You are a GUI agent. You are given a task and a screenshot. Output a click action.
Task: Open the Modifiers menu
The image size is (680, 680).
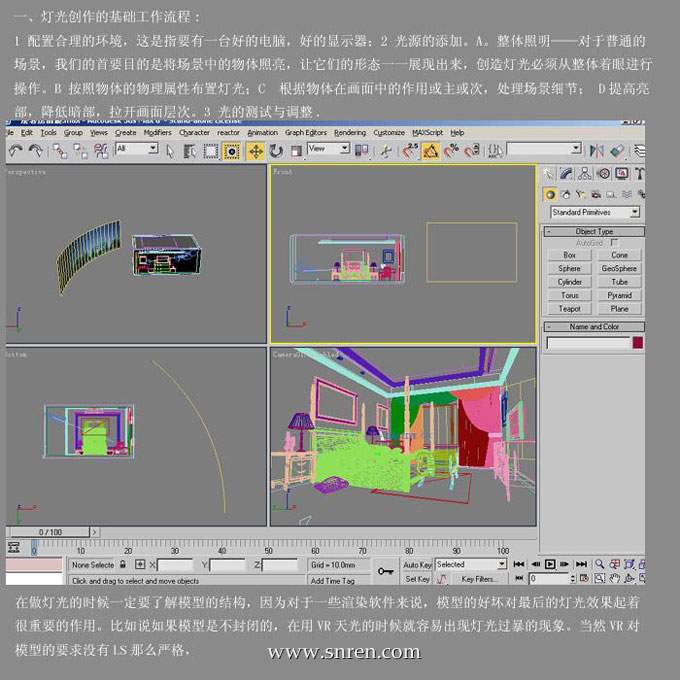click(157, 133)
